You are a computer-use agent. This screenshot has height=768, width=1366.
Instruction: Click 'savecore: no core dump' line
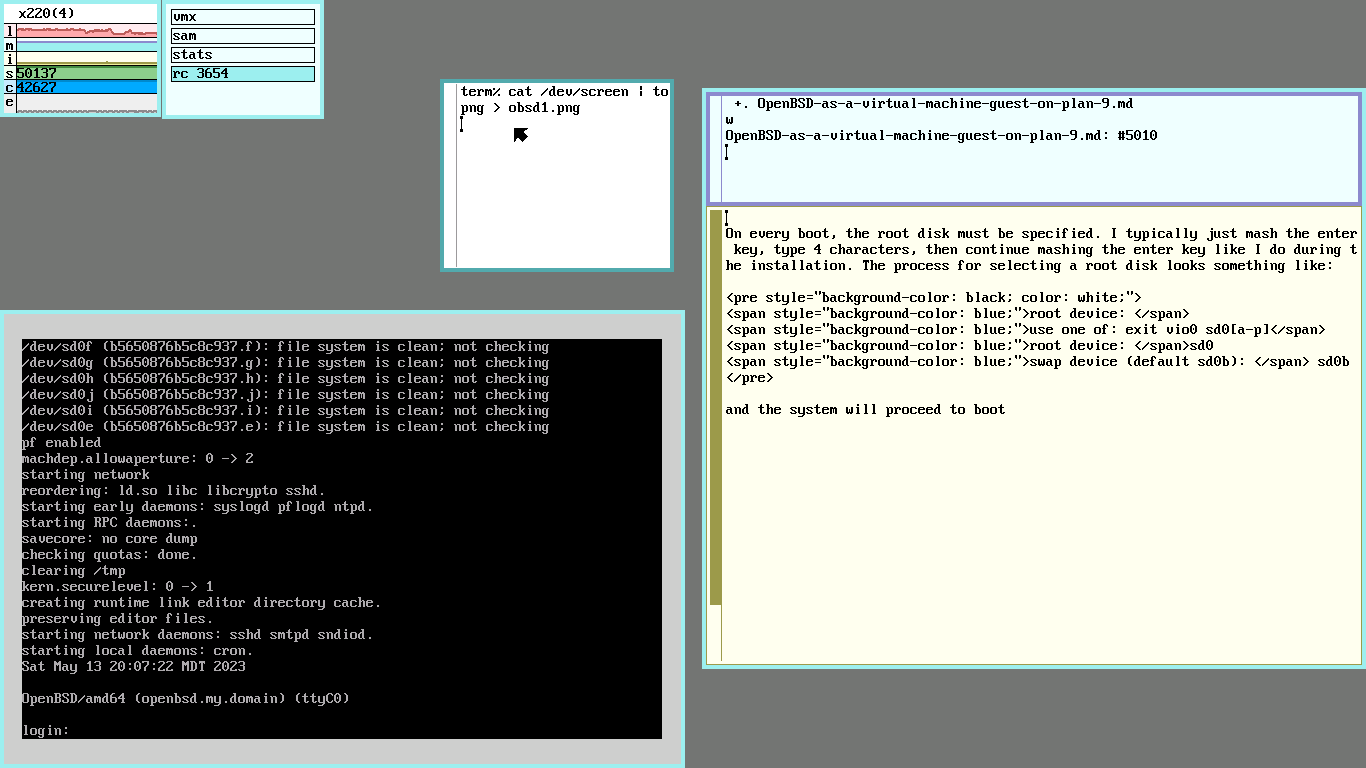coord(110,539)
